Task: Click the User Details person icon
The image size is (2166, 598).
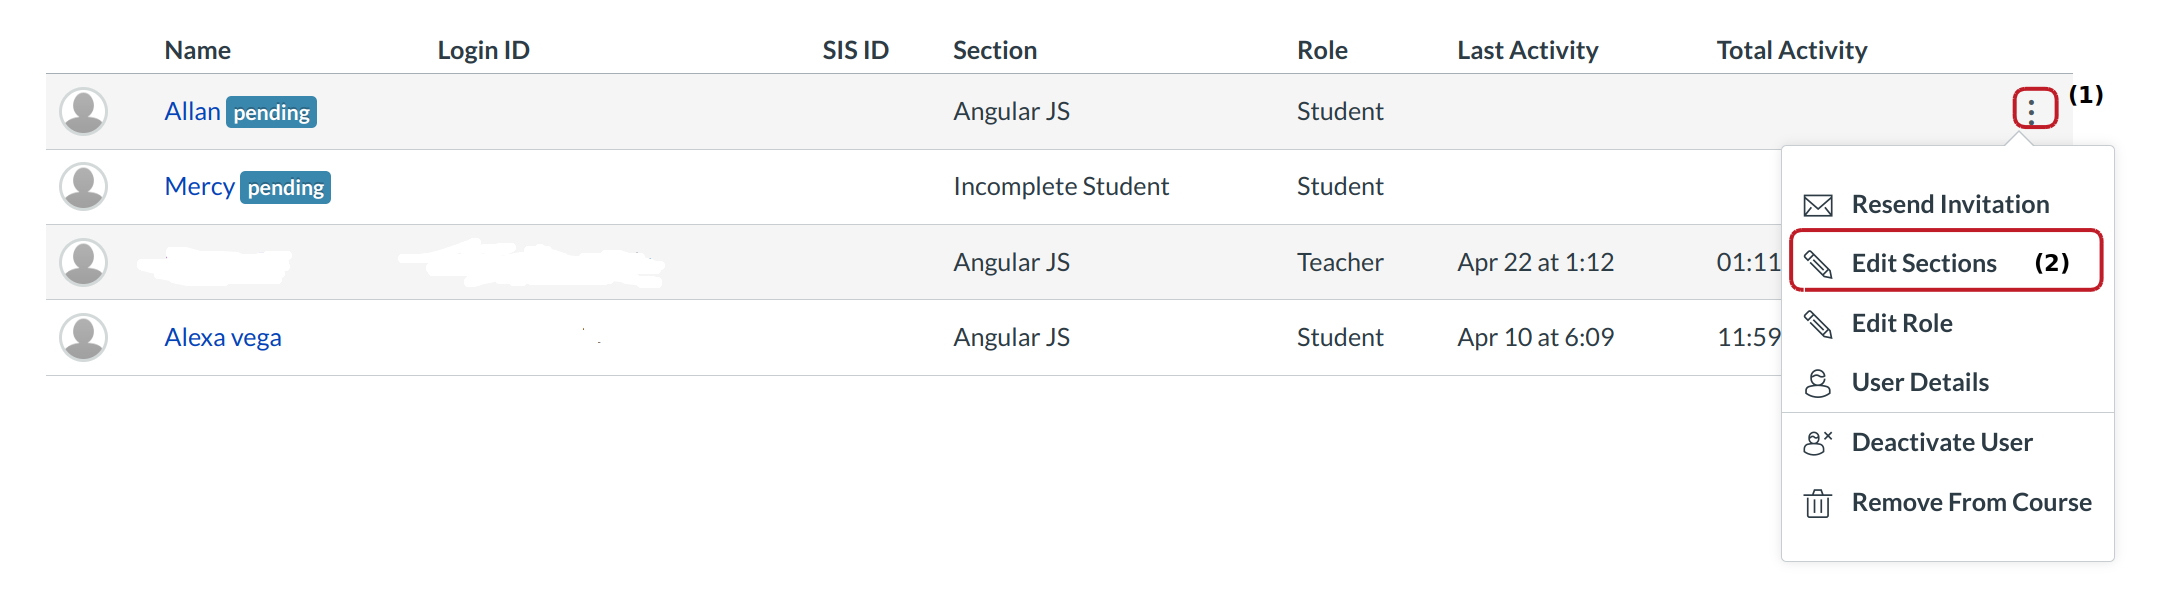Action: click(x=1817, y=383)
